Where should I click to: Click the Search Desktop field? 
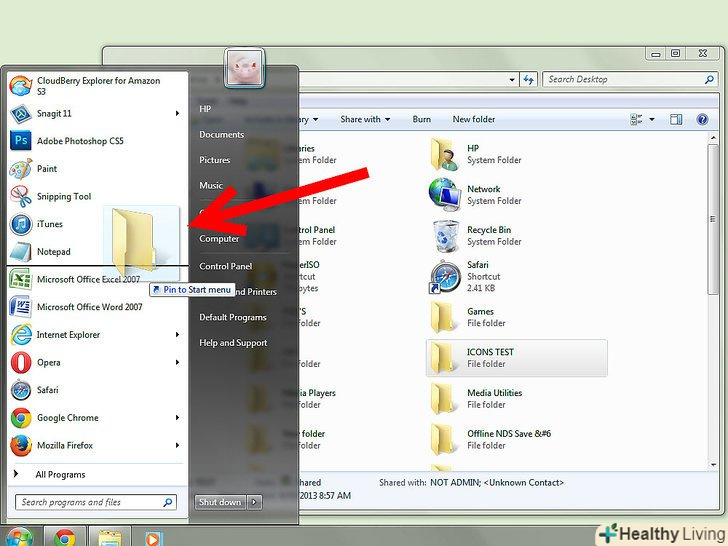point(630,79)
